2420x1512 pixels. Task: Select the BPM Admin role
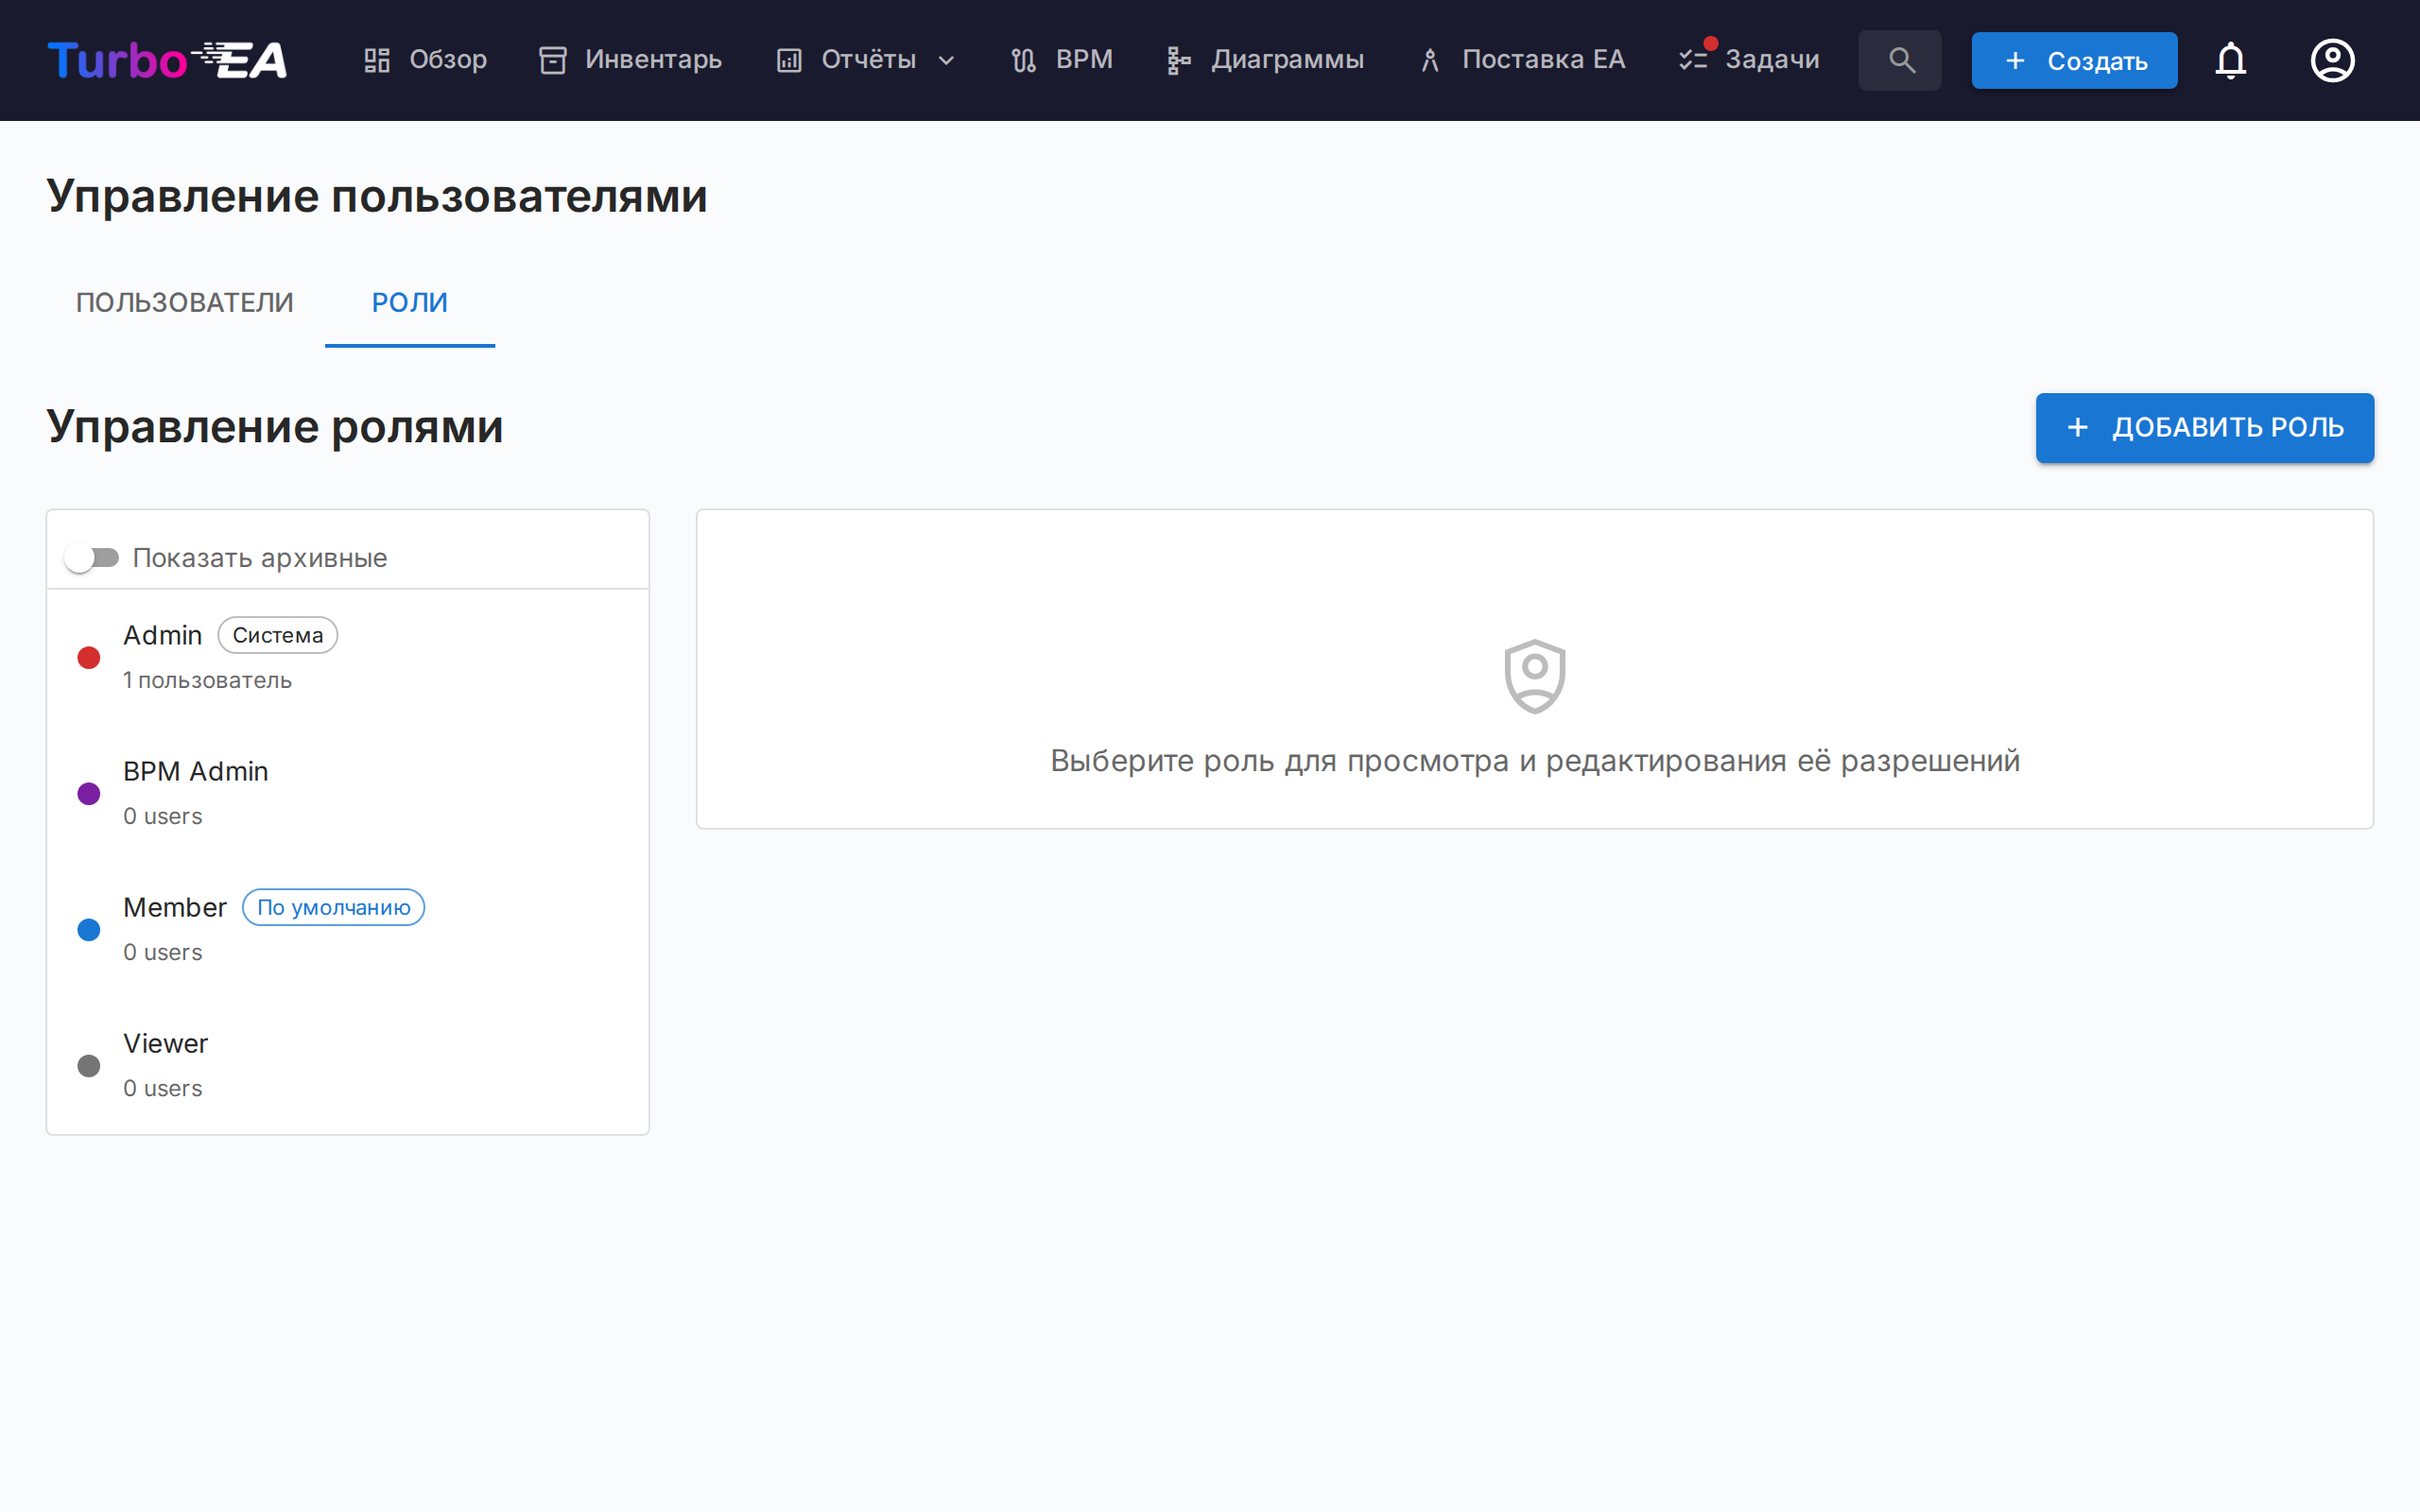click(x=196, y=791)
